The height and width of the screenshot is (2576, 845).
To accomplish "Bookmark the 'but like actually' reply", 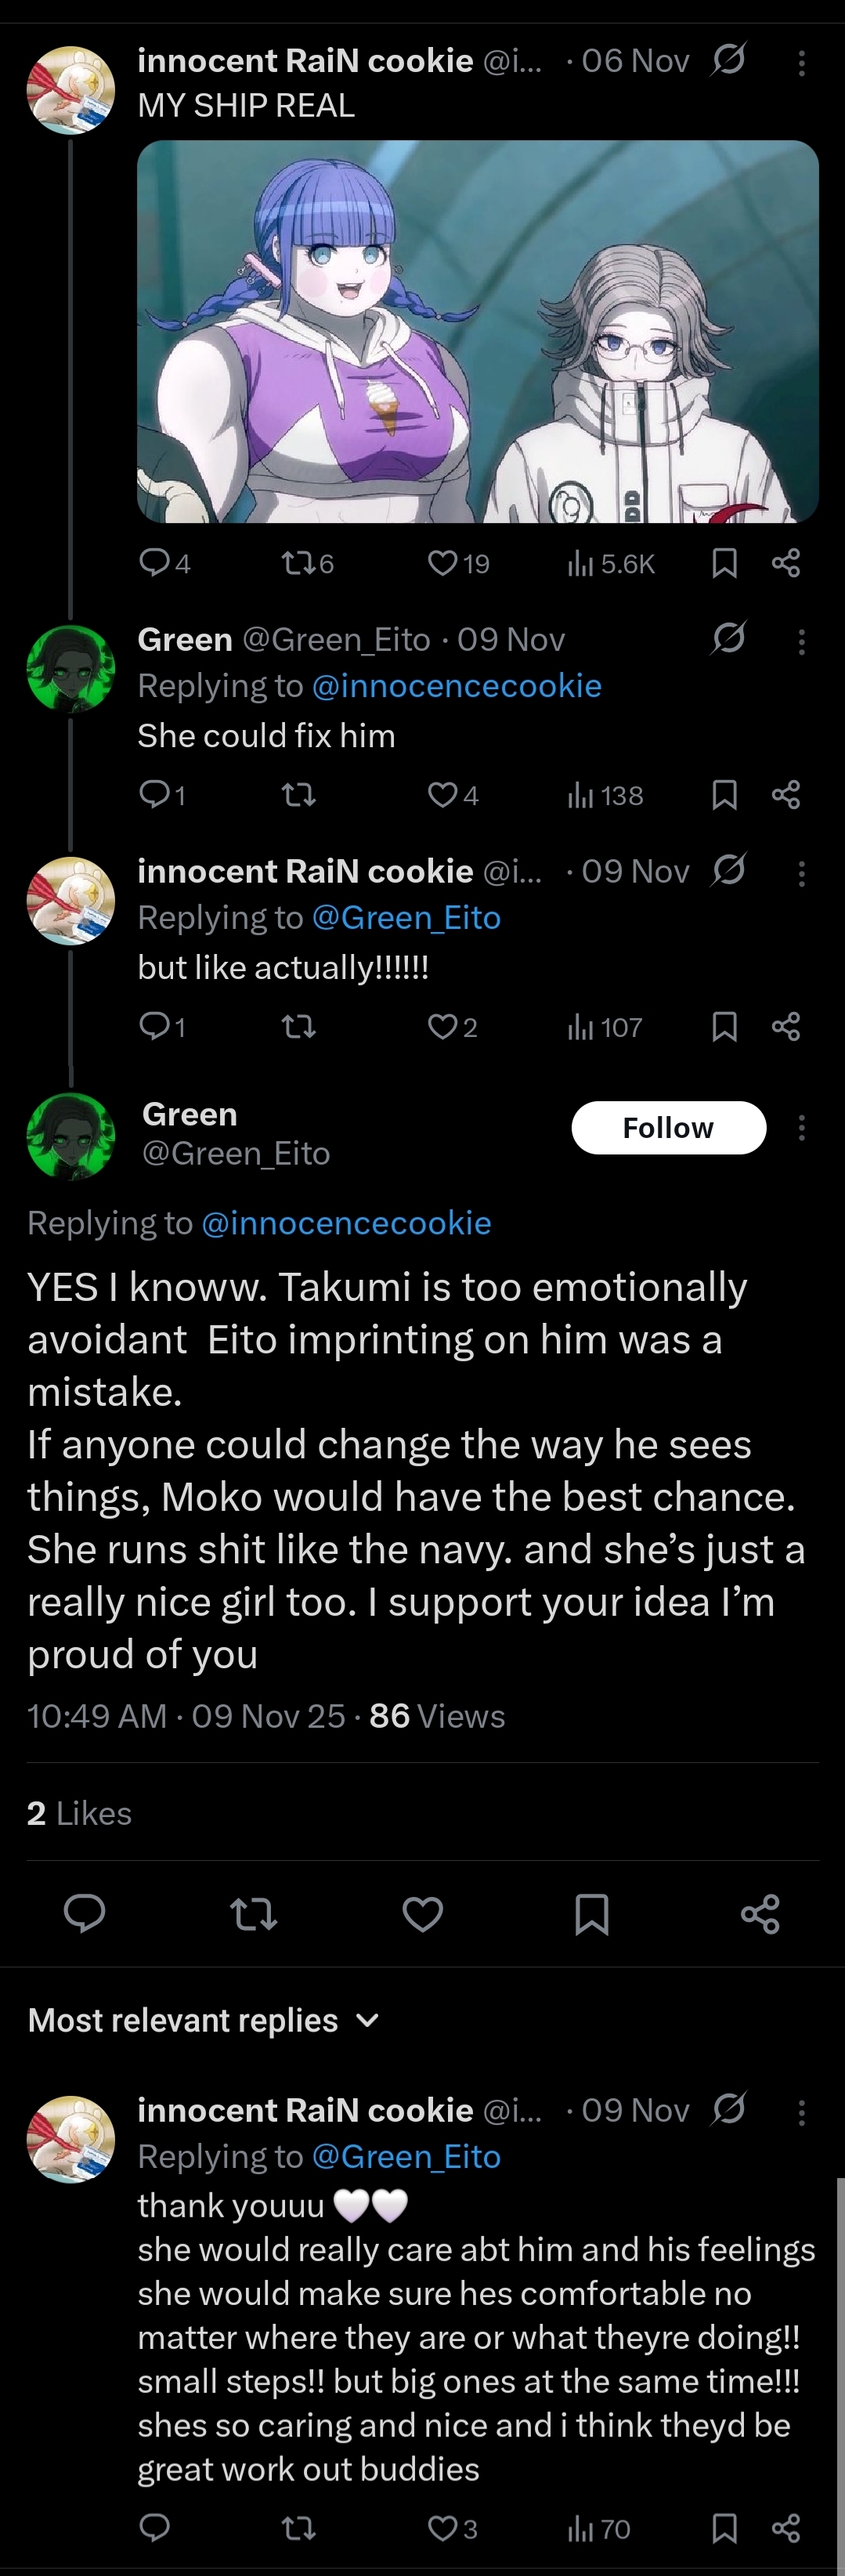I will 724,1027.
